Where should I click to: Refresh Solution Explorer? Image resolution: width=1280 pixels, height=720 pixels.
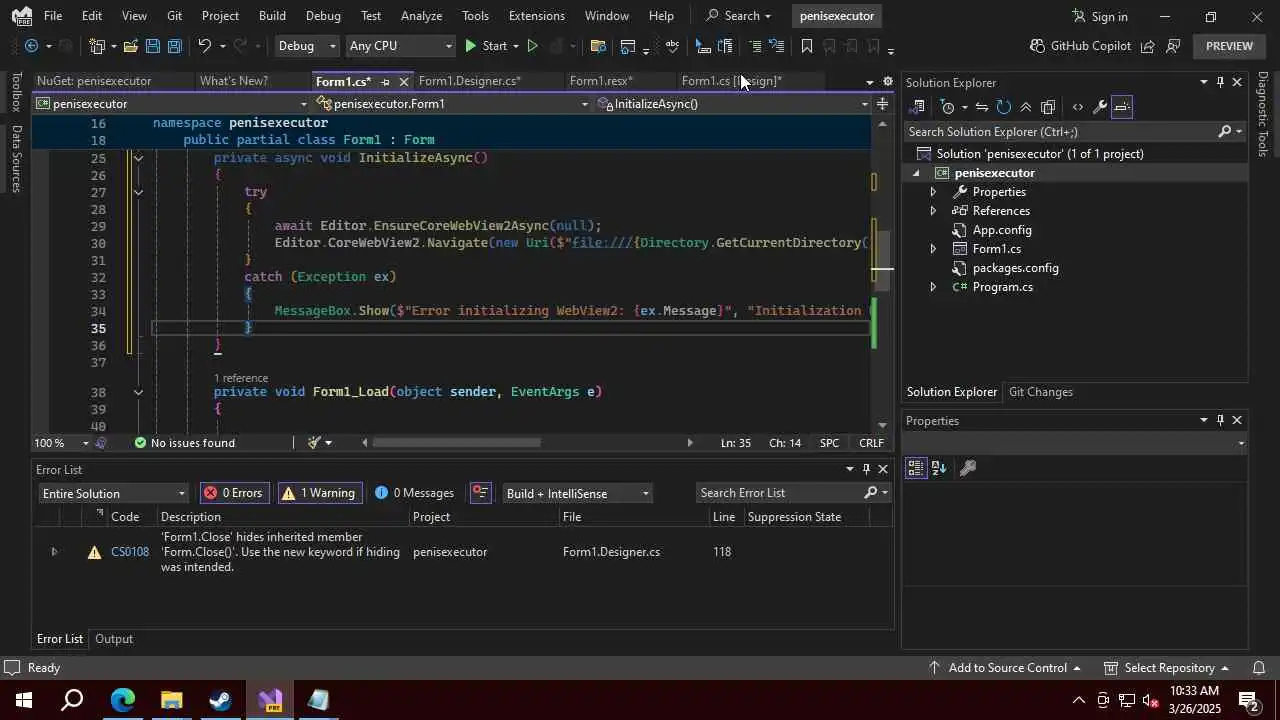tap(1004, 107)
